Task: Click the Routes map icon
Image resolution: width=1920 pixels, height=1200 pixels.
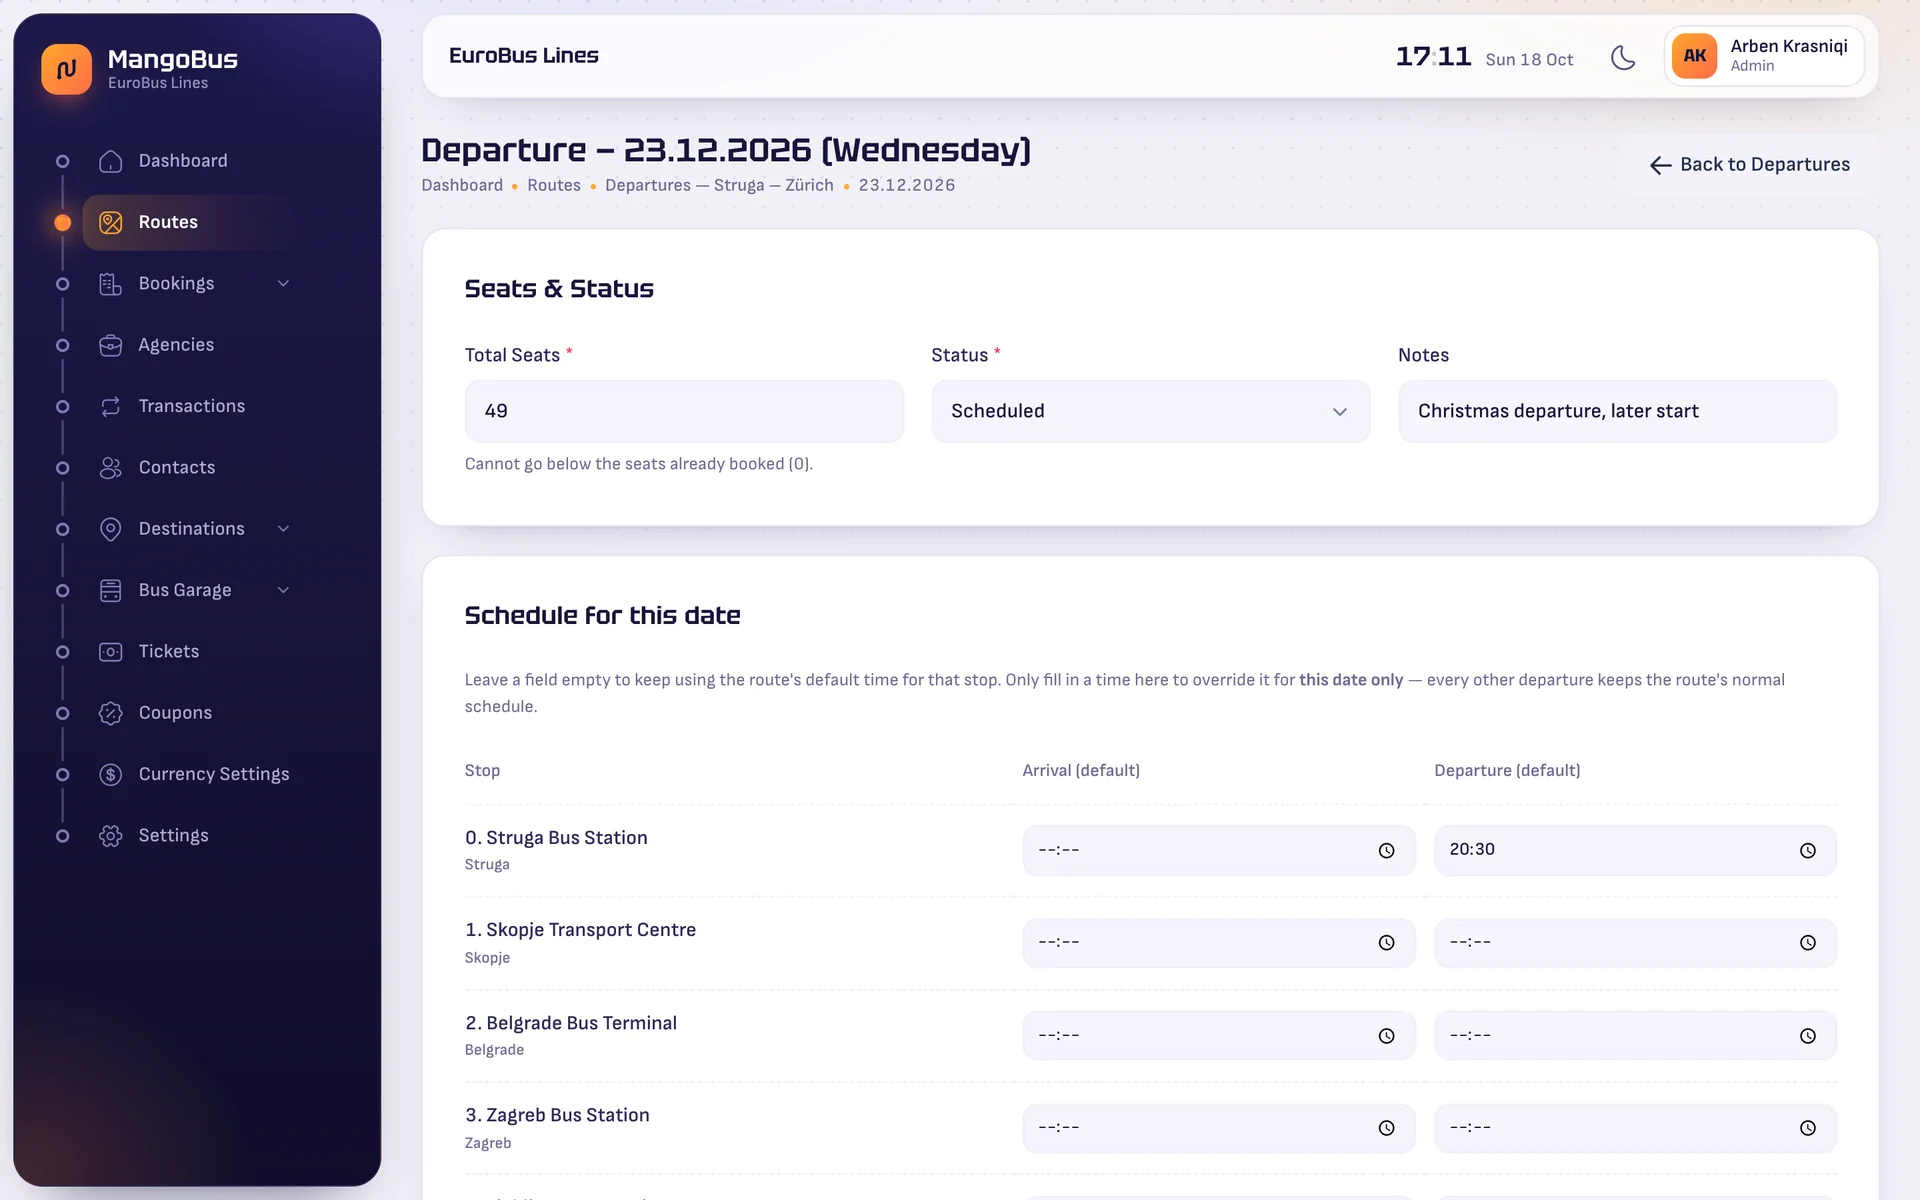Action: [x=111, y=222]
